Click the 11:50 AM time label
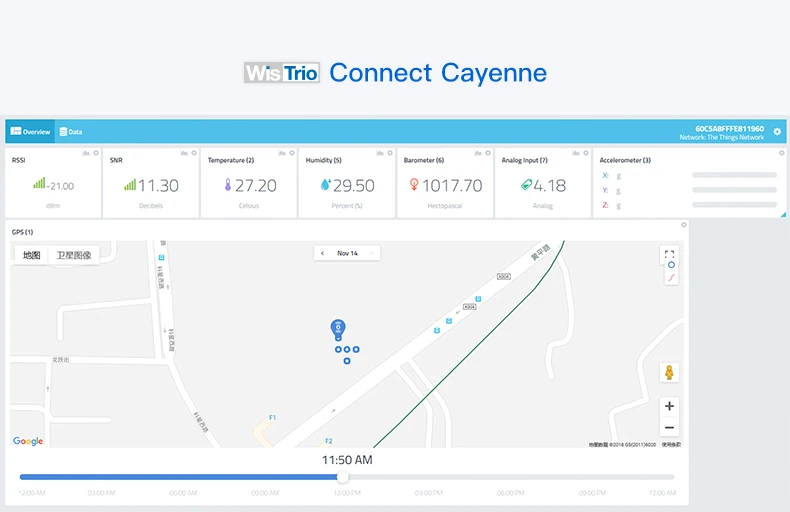The height and width of the screenshot is (512, 790). tap(347, 460)
